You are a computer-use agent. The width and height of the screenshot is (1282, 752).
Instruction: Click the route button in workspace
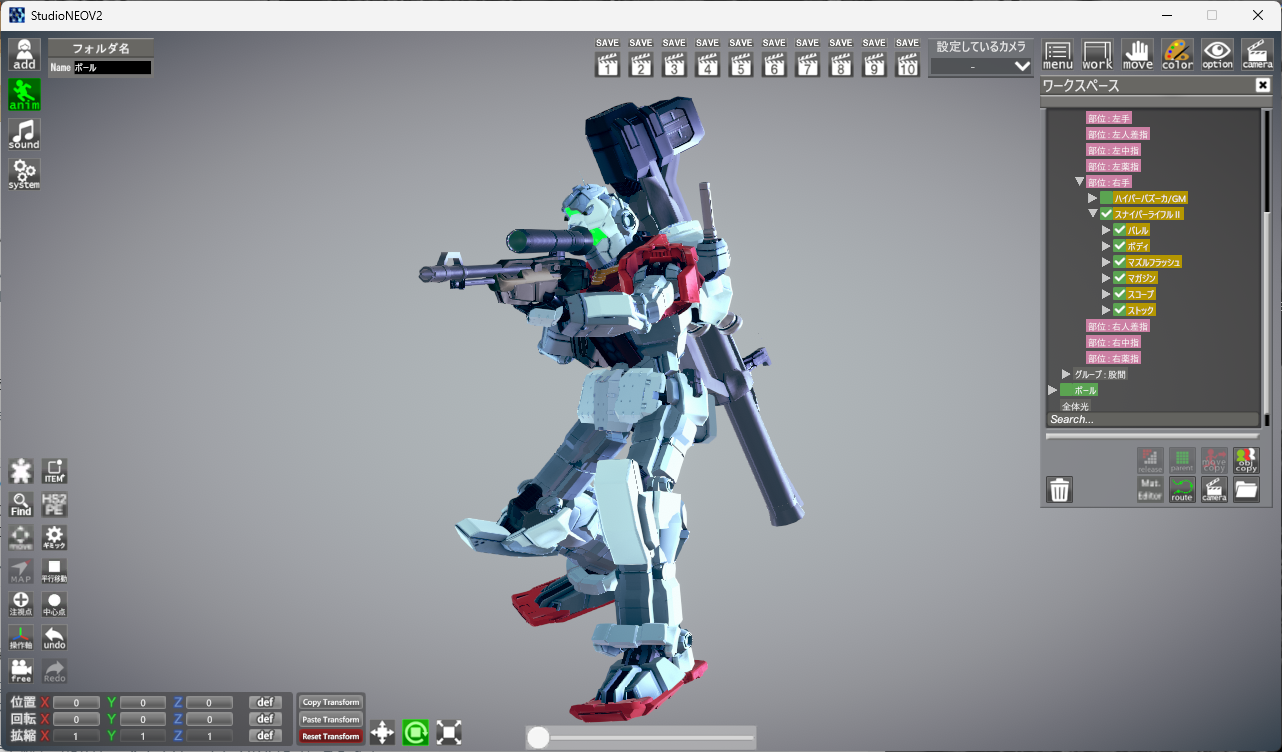(1182, 490)
